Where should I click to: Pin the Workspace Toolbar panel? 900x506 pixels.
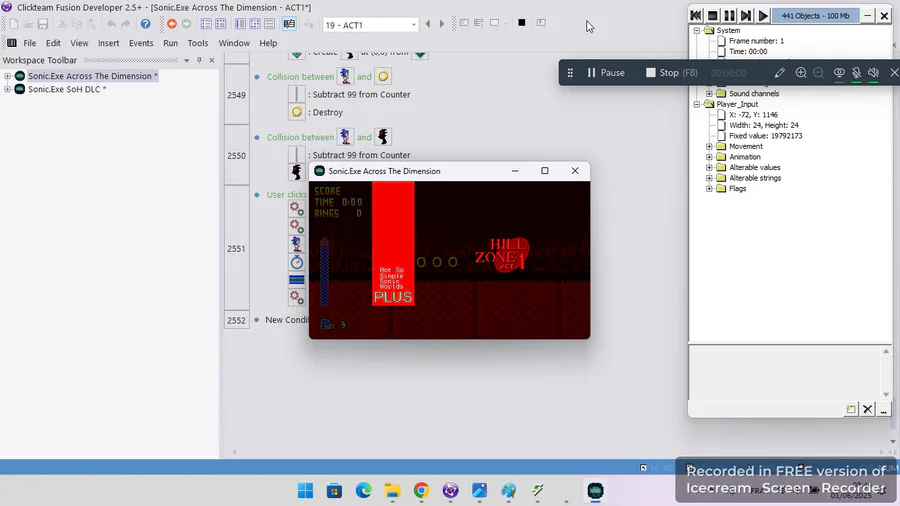tap(199, 60)
